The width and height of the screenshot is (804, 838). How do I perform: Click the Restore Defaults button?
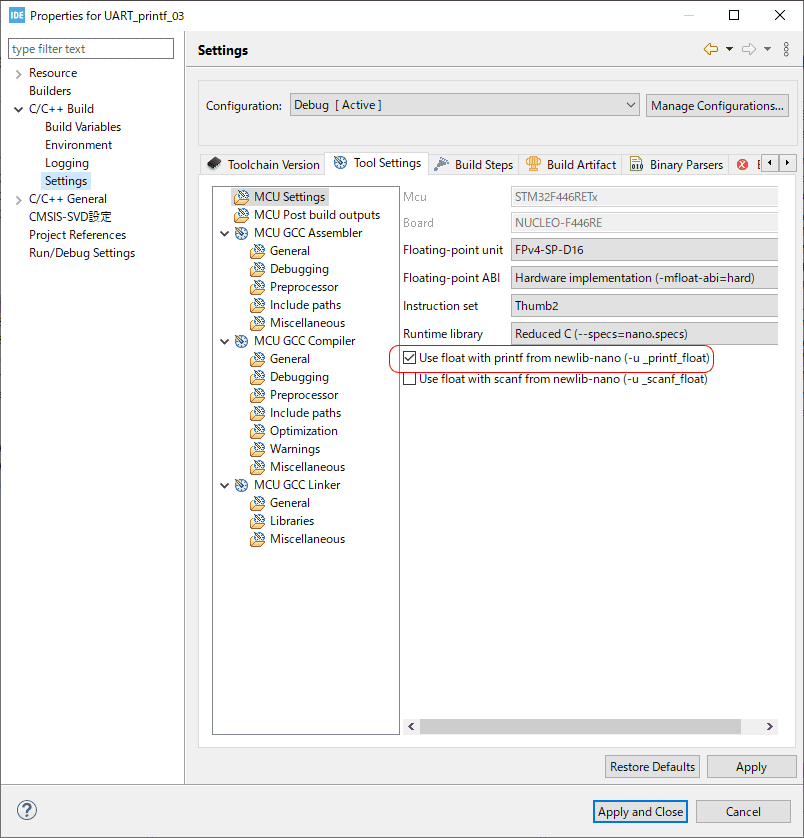tap(652, 767)
